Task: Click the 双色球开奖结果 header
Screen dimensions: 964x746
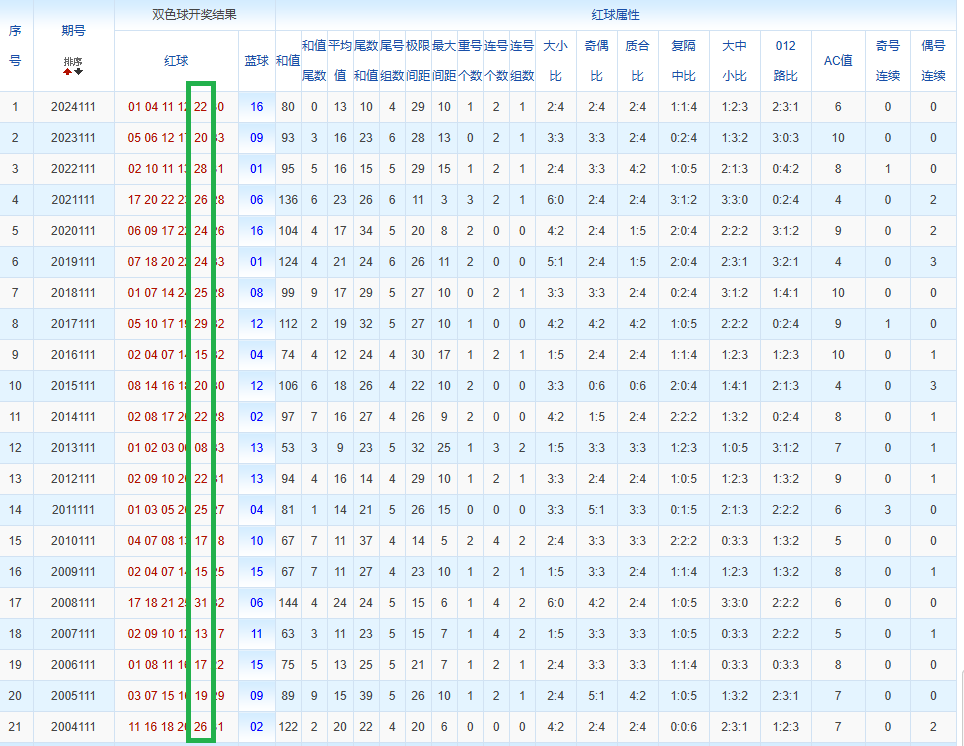Action: coord(194,15)
